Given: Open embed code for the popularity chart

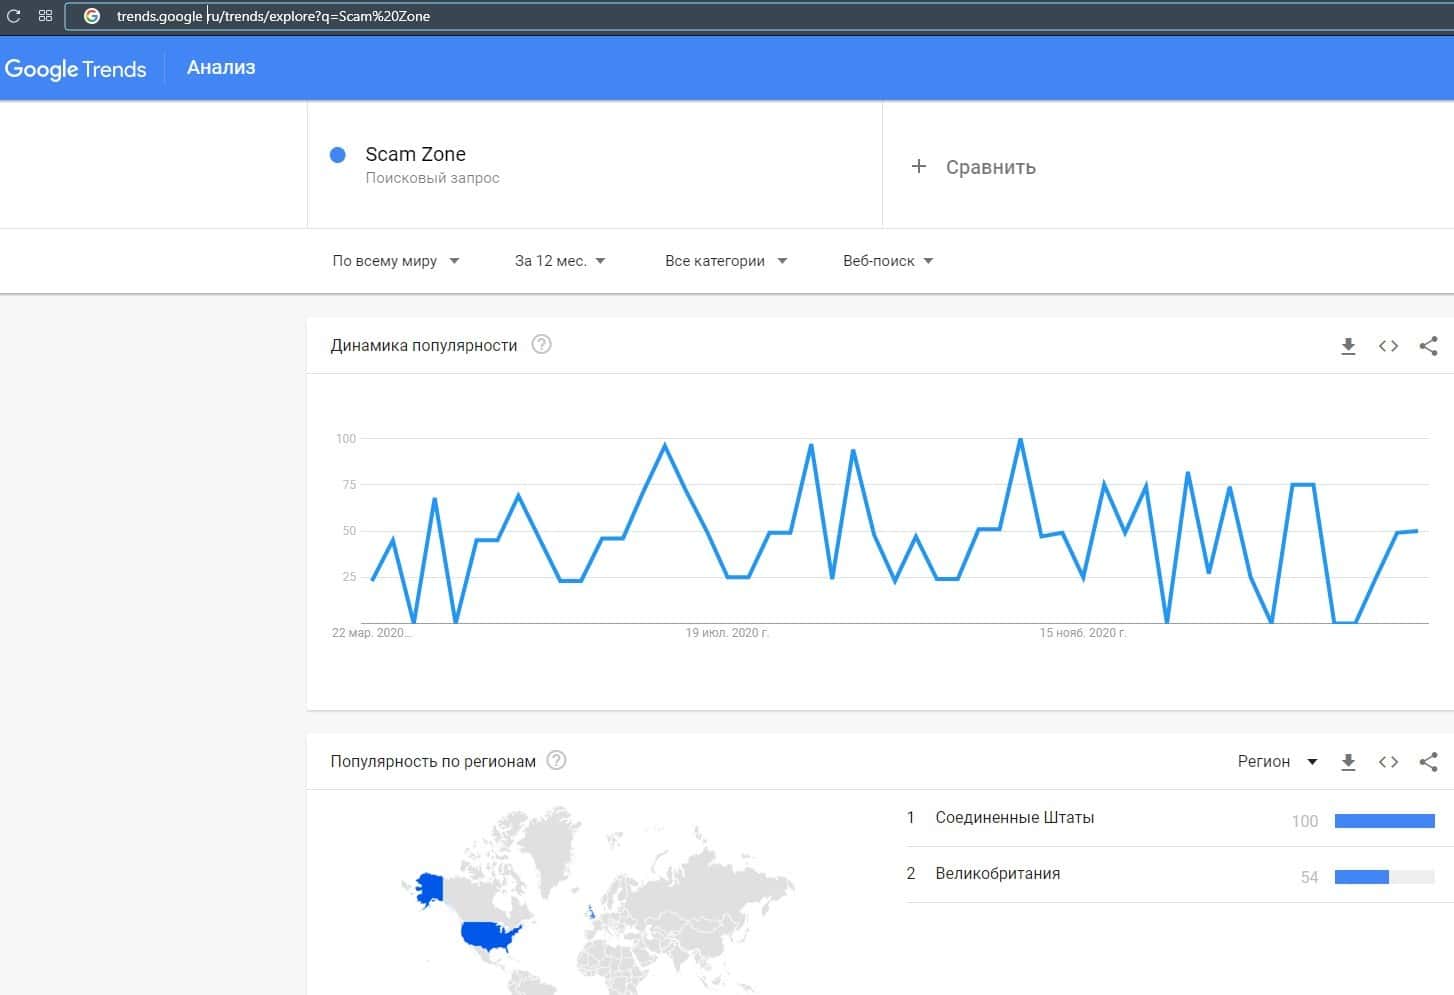Looking at the screenshot, I should (1388, 346).
